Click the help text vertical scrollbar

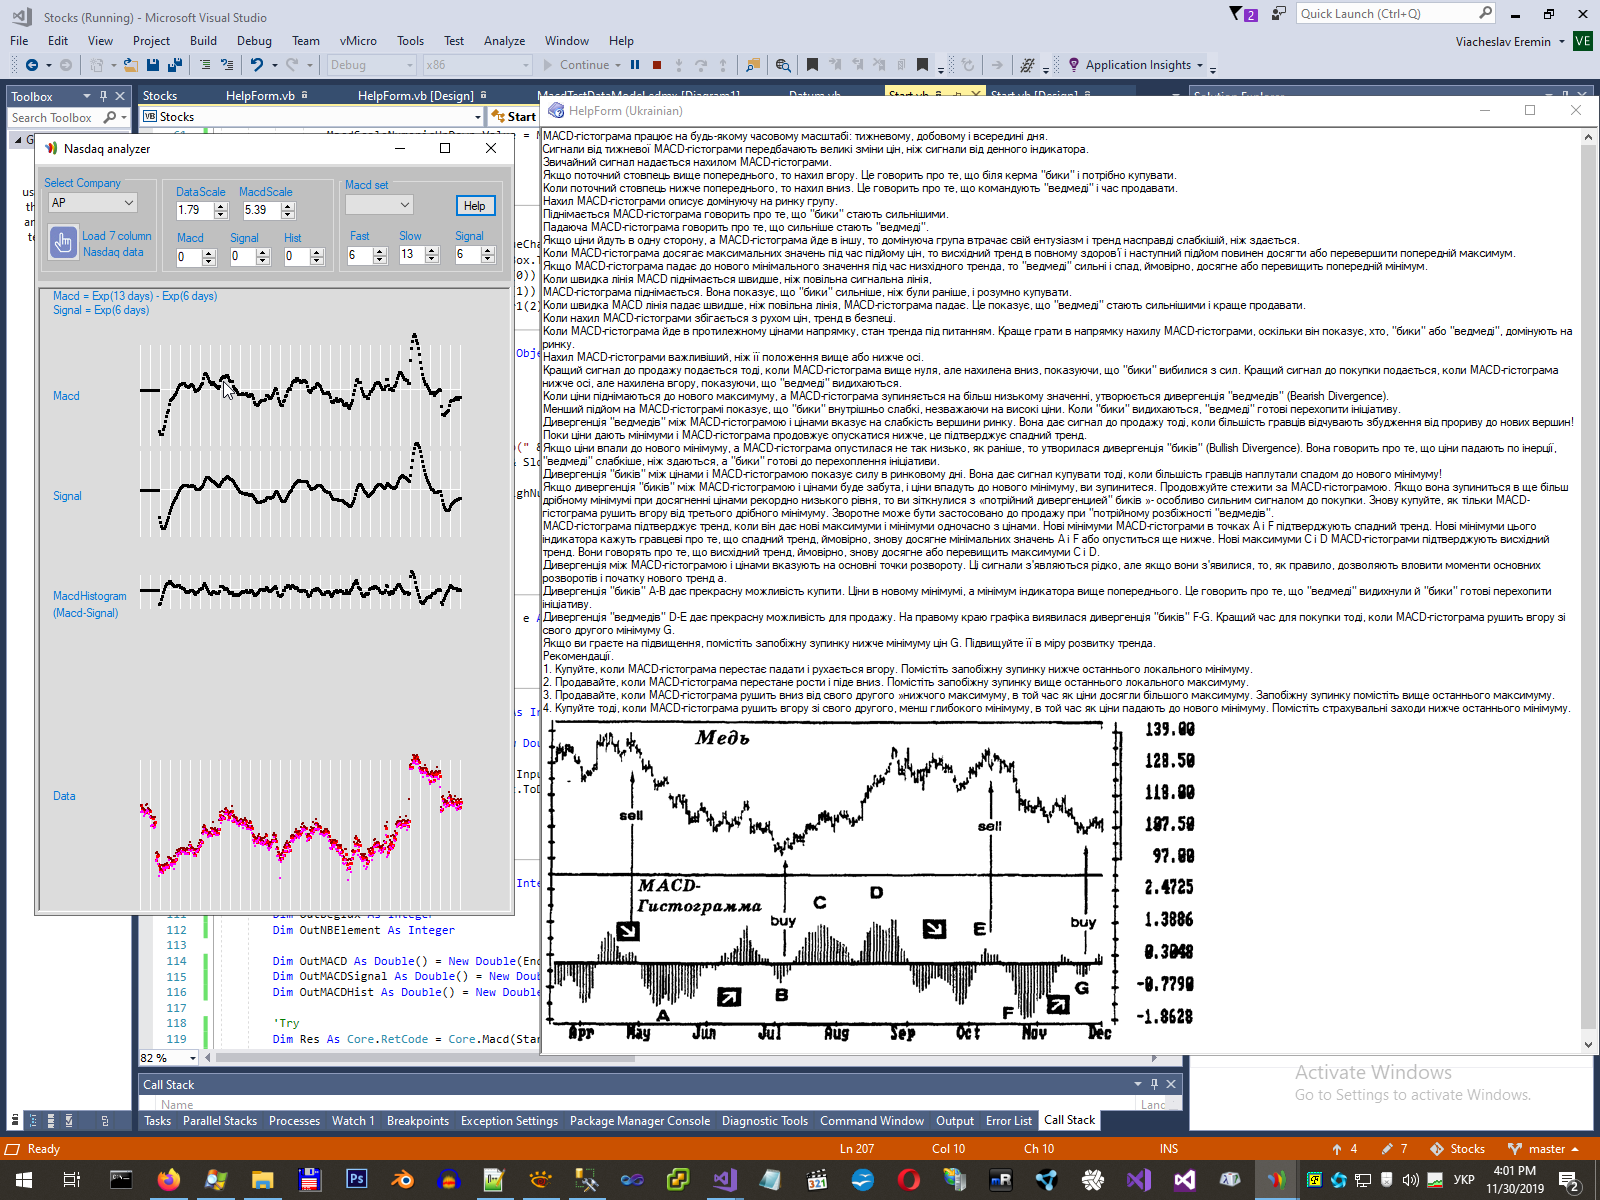coord(1588,590)
